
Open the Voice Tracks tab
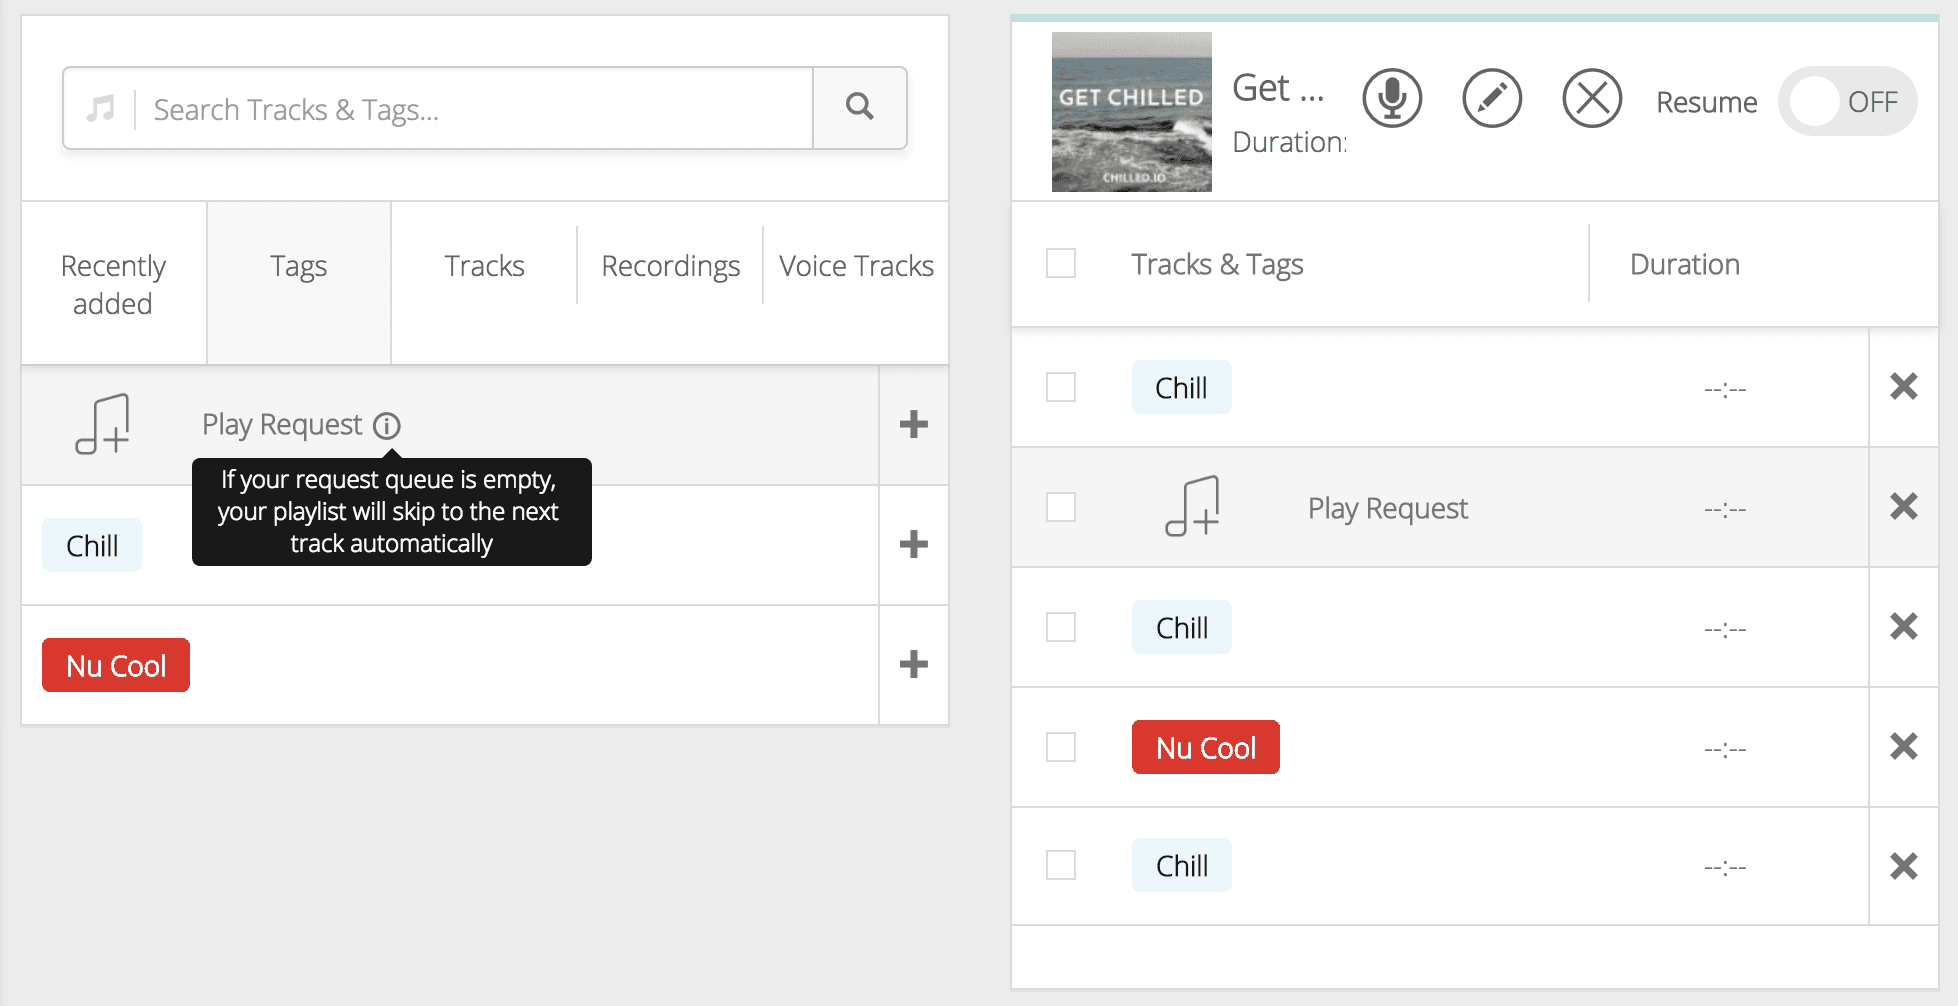[855, 265]
